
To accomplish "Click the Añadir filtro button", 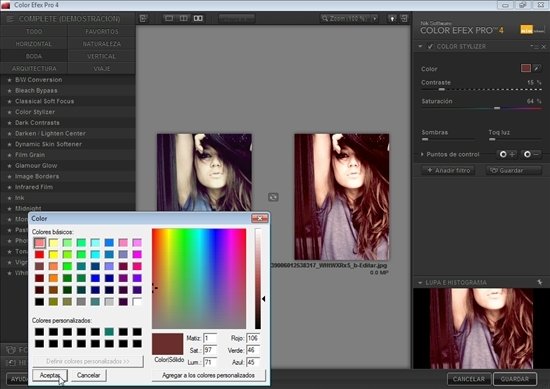I will click(x=449, y=170).
